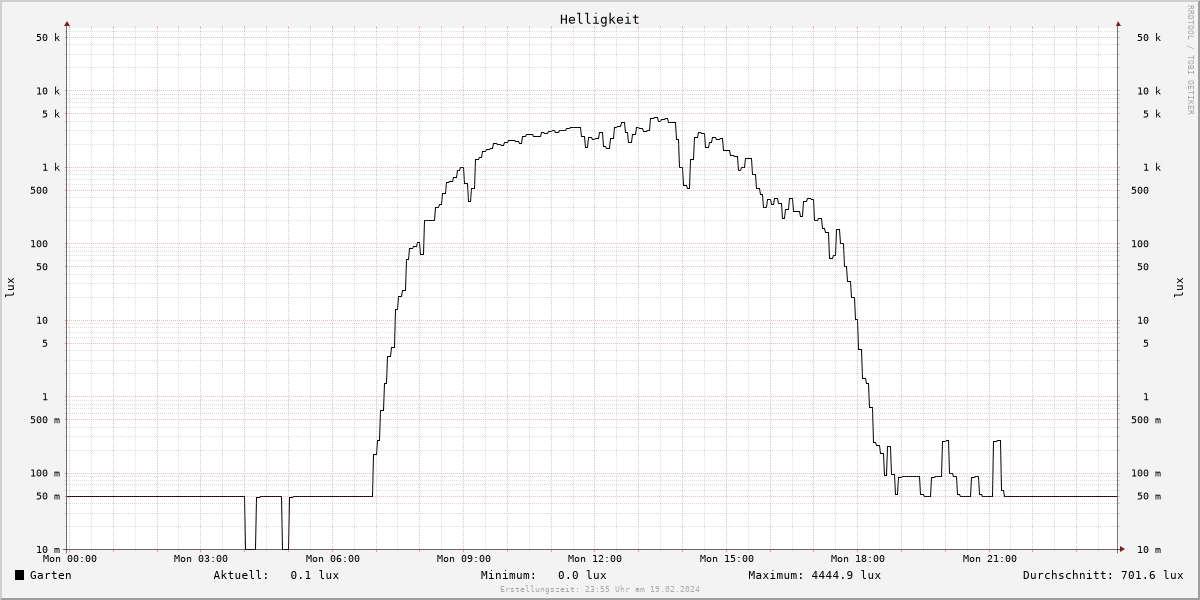Select the "10 k" tick on the right axis
The width and height of the screenshot is (1200, 600).
1149,91
